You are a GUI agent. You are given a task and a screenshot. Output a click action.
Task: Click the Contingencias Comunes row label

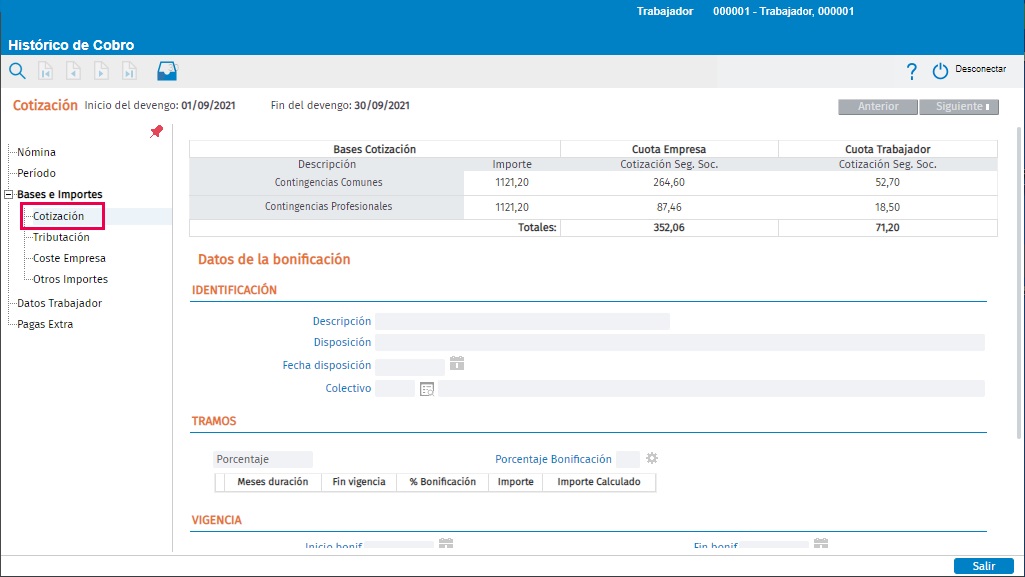(x=328, y=182)
